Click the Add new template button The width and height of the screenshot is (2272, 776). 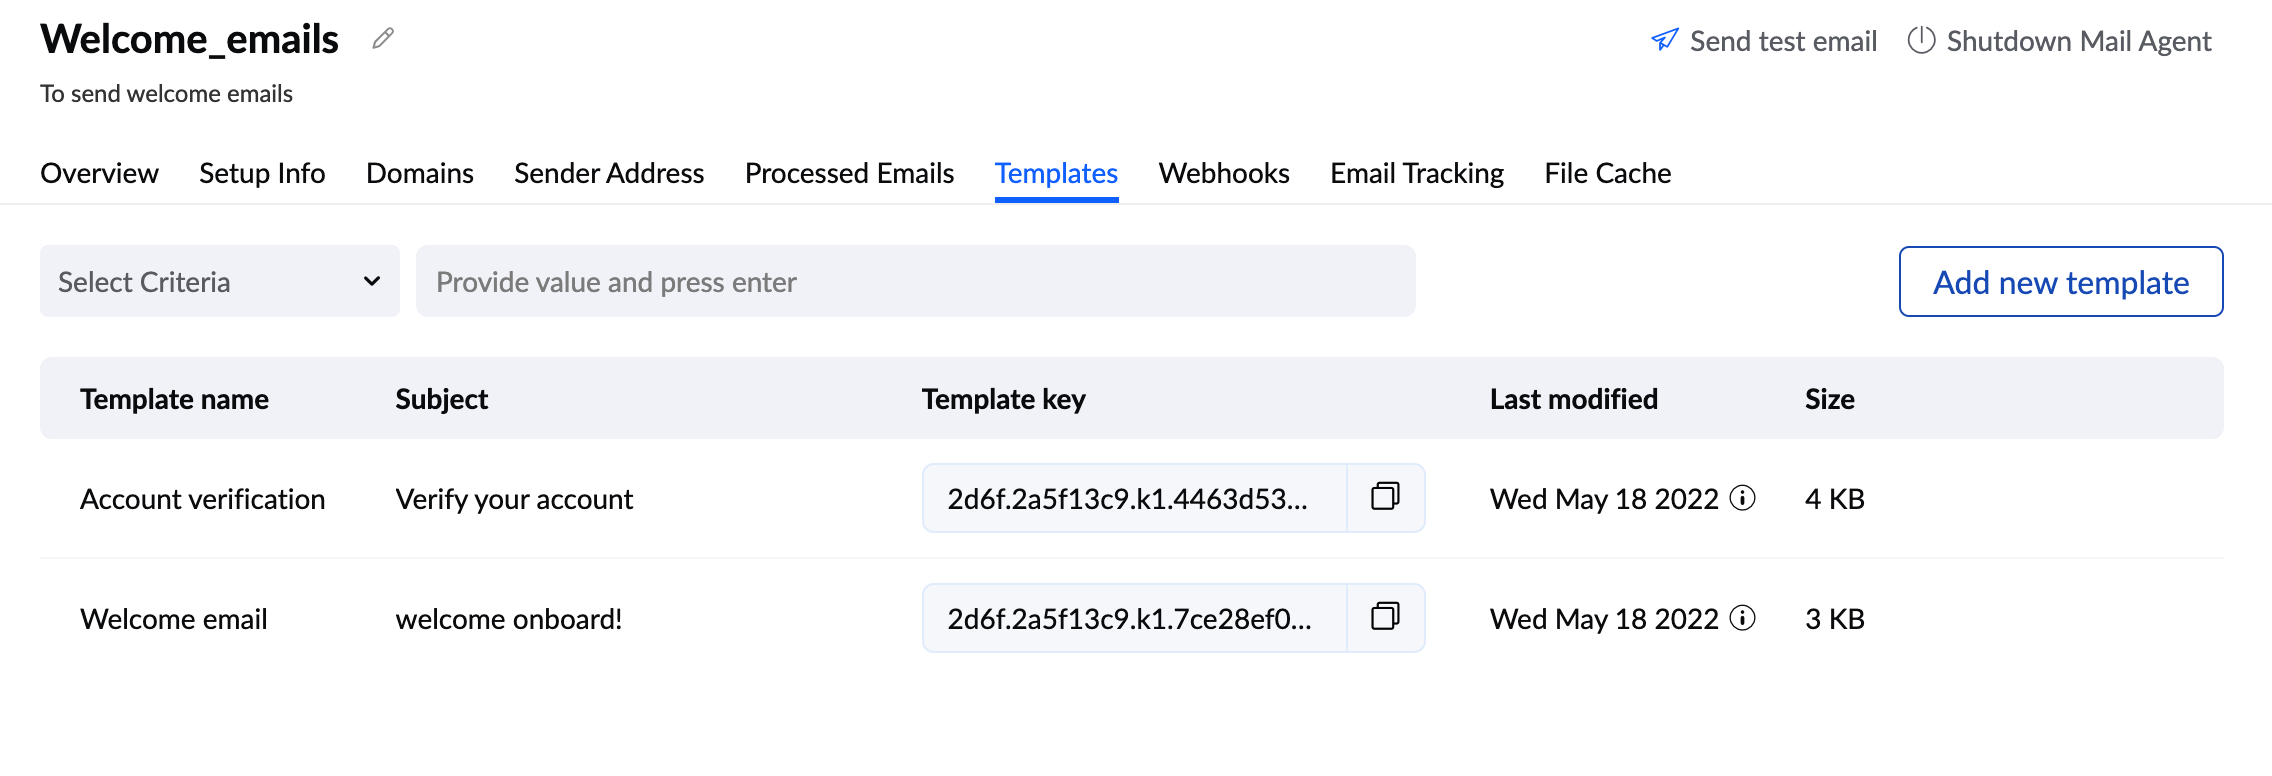pyautogui.click(x=2059, y=281)
